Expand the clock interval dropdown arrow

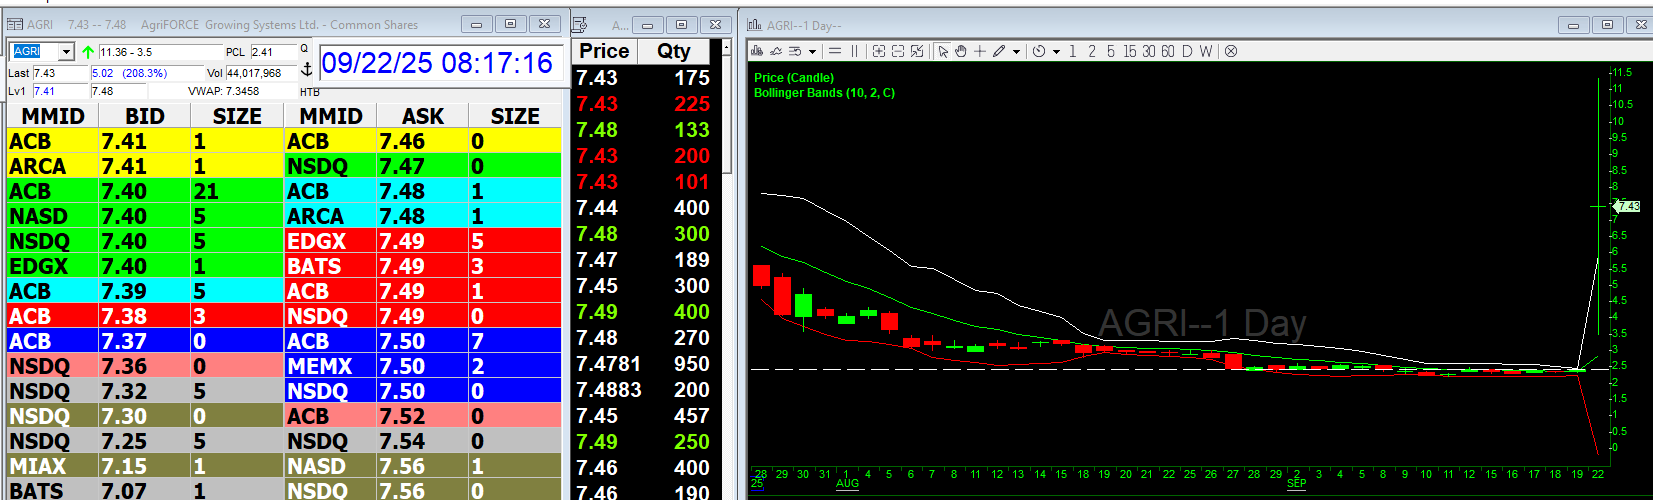(x=1056, y=51)
